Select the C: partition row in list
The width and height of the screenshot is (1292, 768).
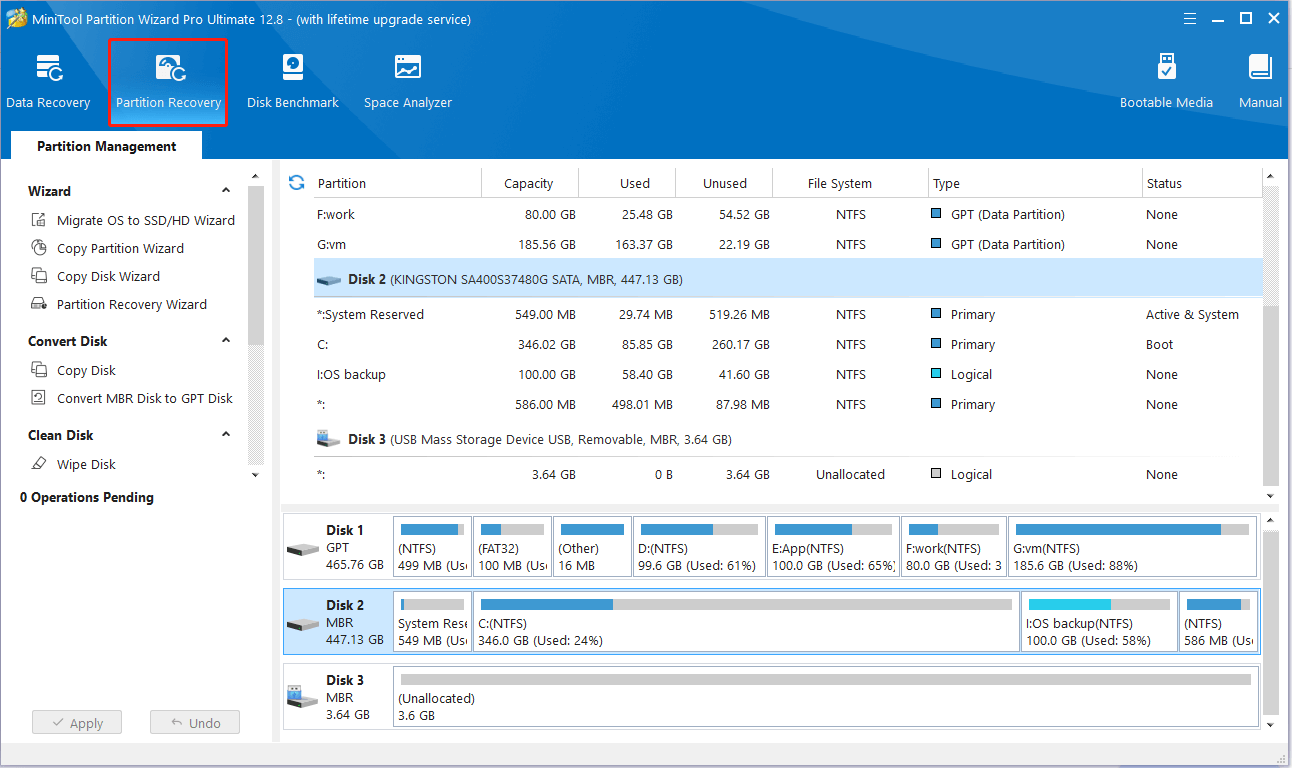[788, 344]
